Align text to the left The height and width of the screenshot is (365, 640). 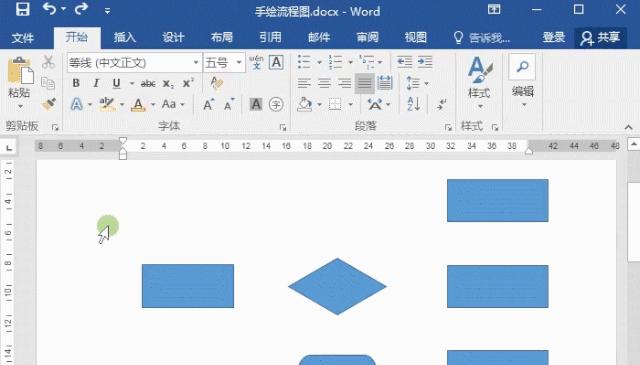pos(304,83)
